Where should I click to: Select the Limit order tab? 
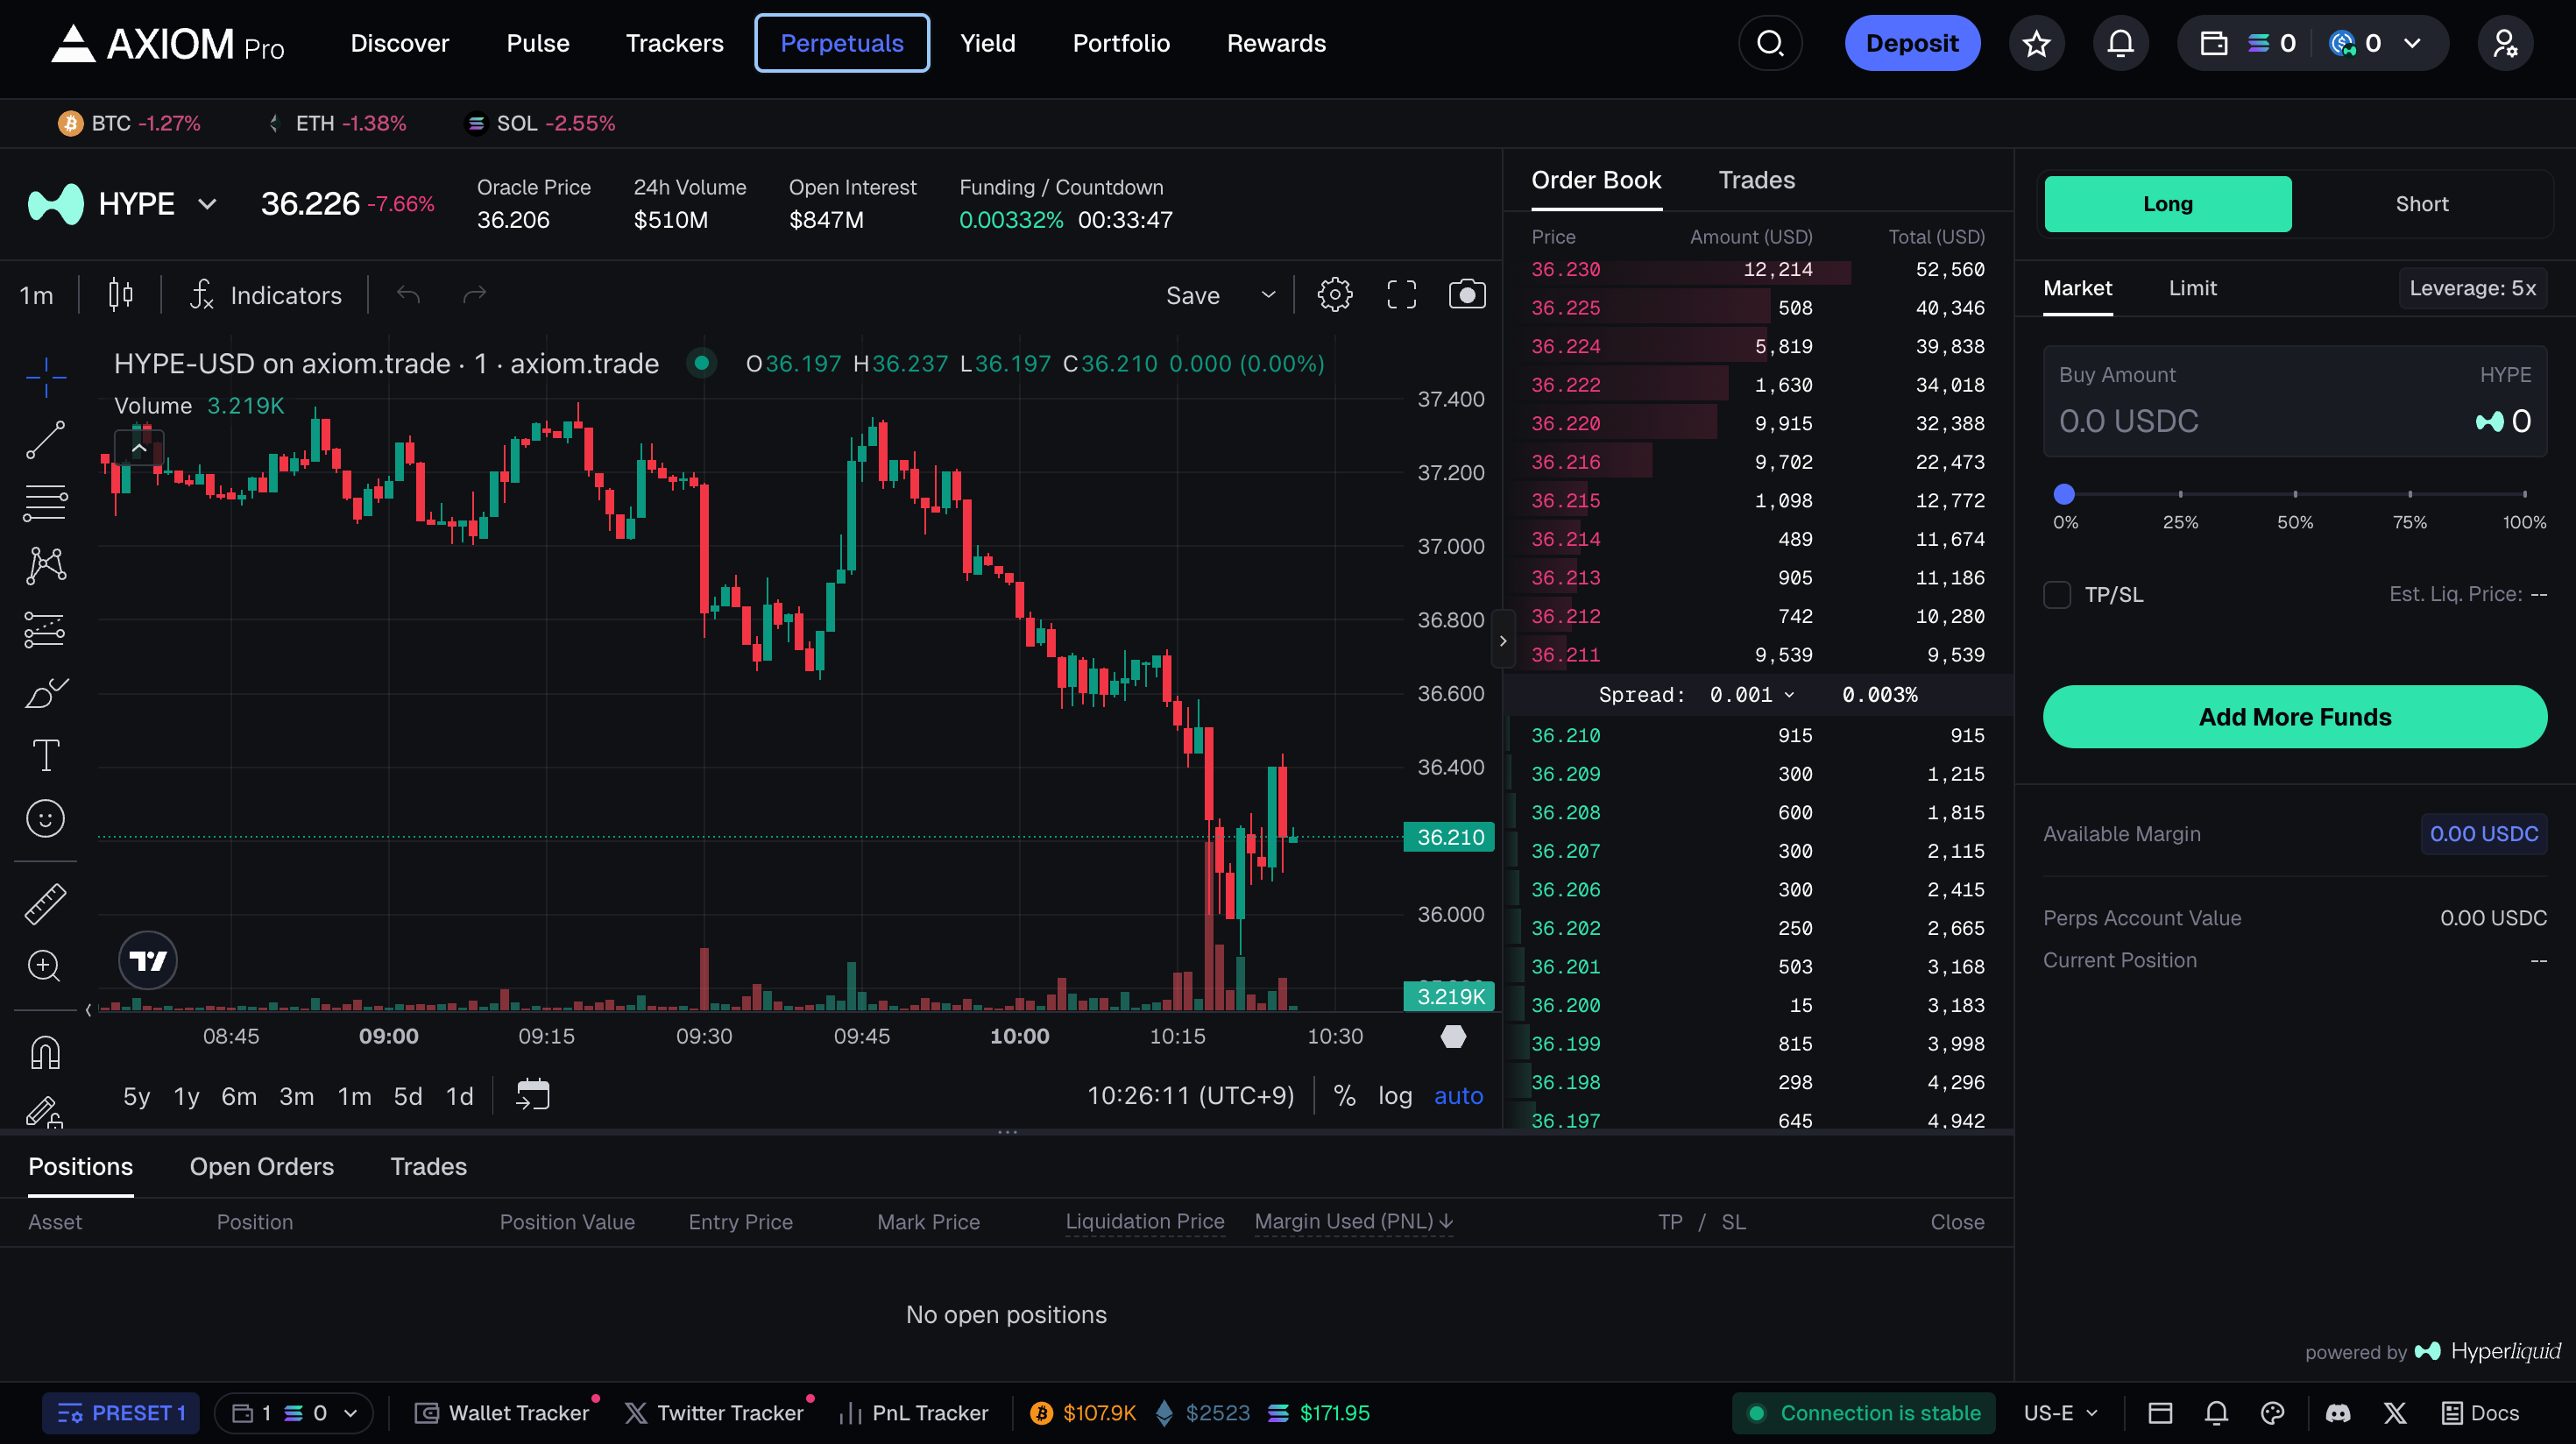pyautogui.click(x=2192, y=288)
